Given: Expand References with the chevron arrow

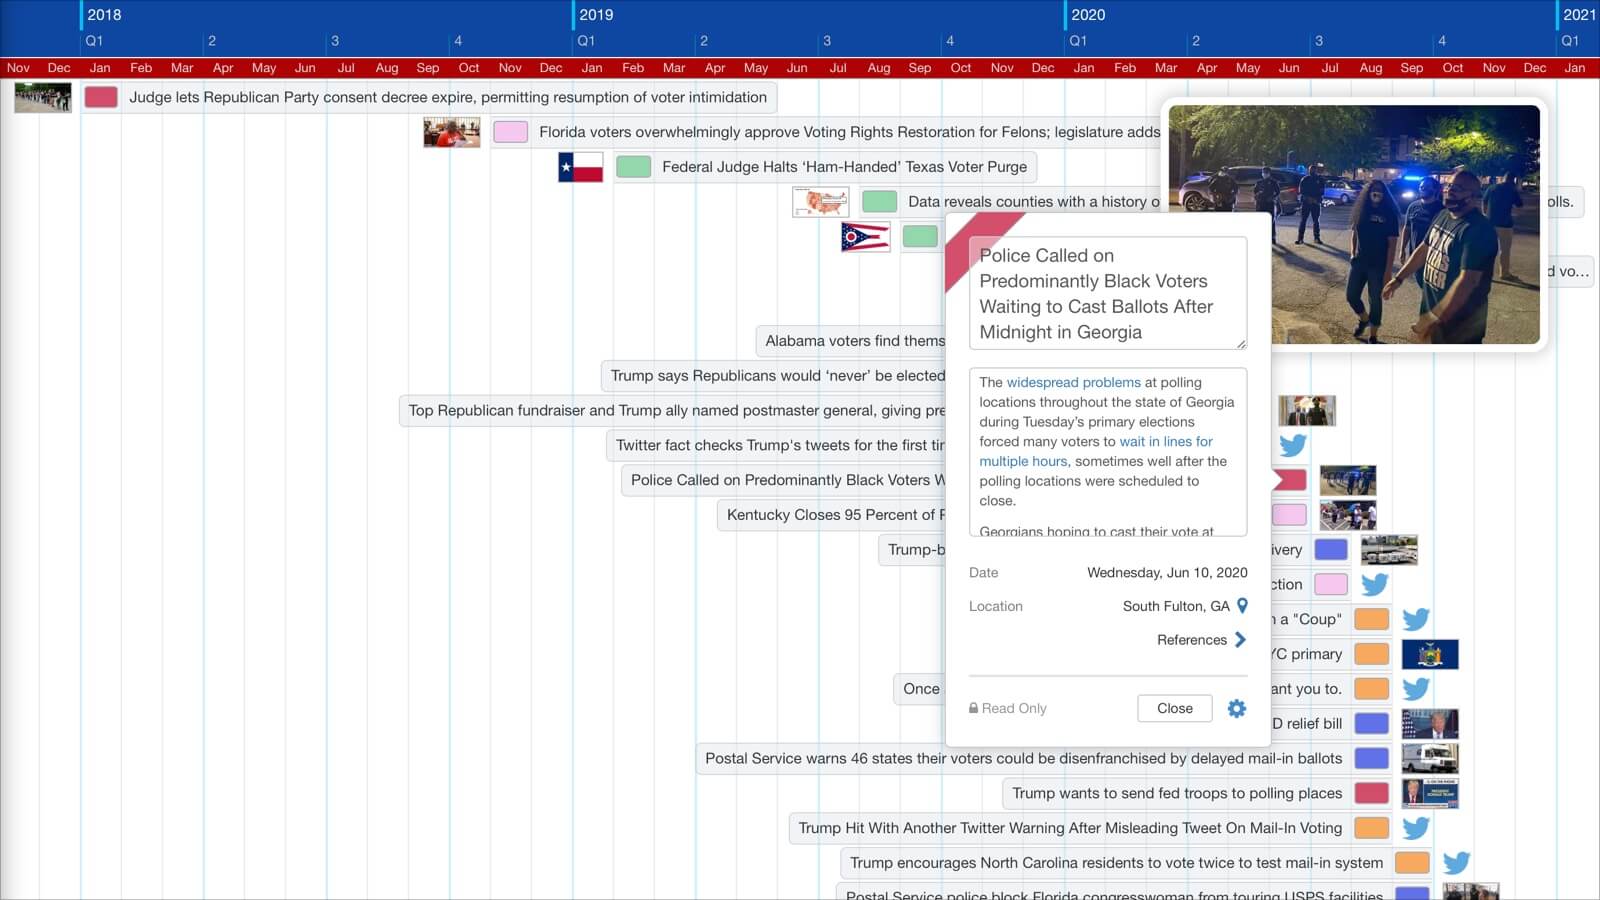Looking at the screenshot, I should [x=1240, y=640].
